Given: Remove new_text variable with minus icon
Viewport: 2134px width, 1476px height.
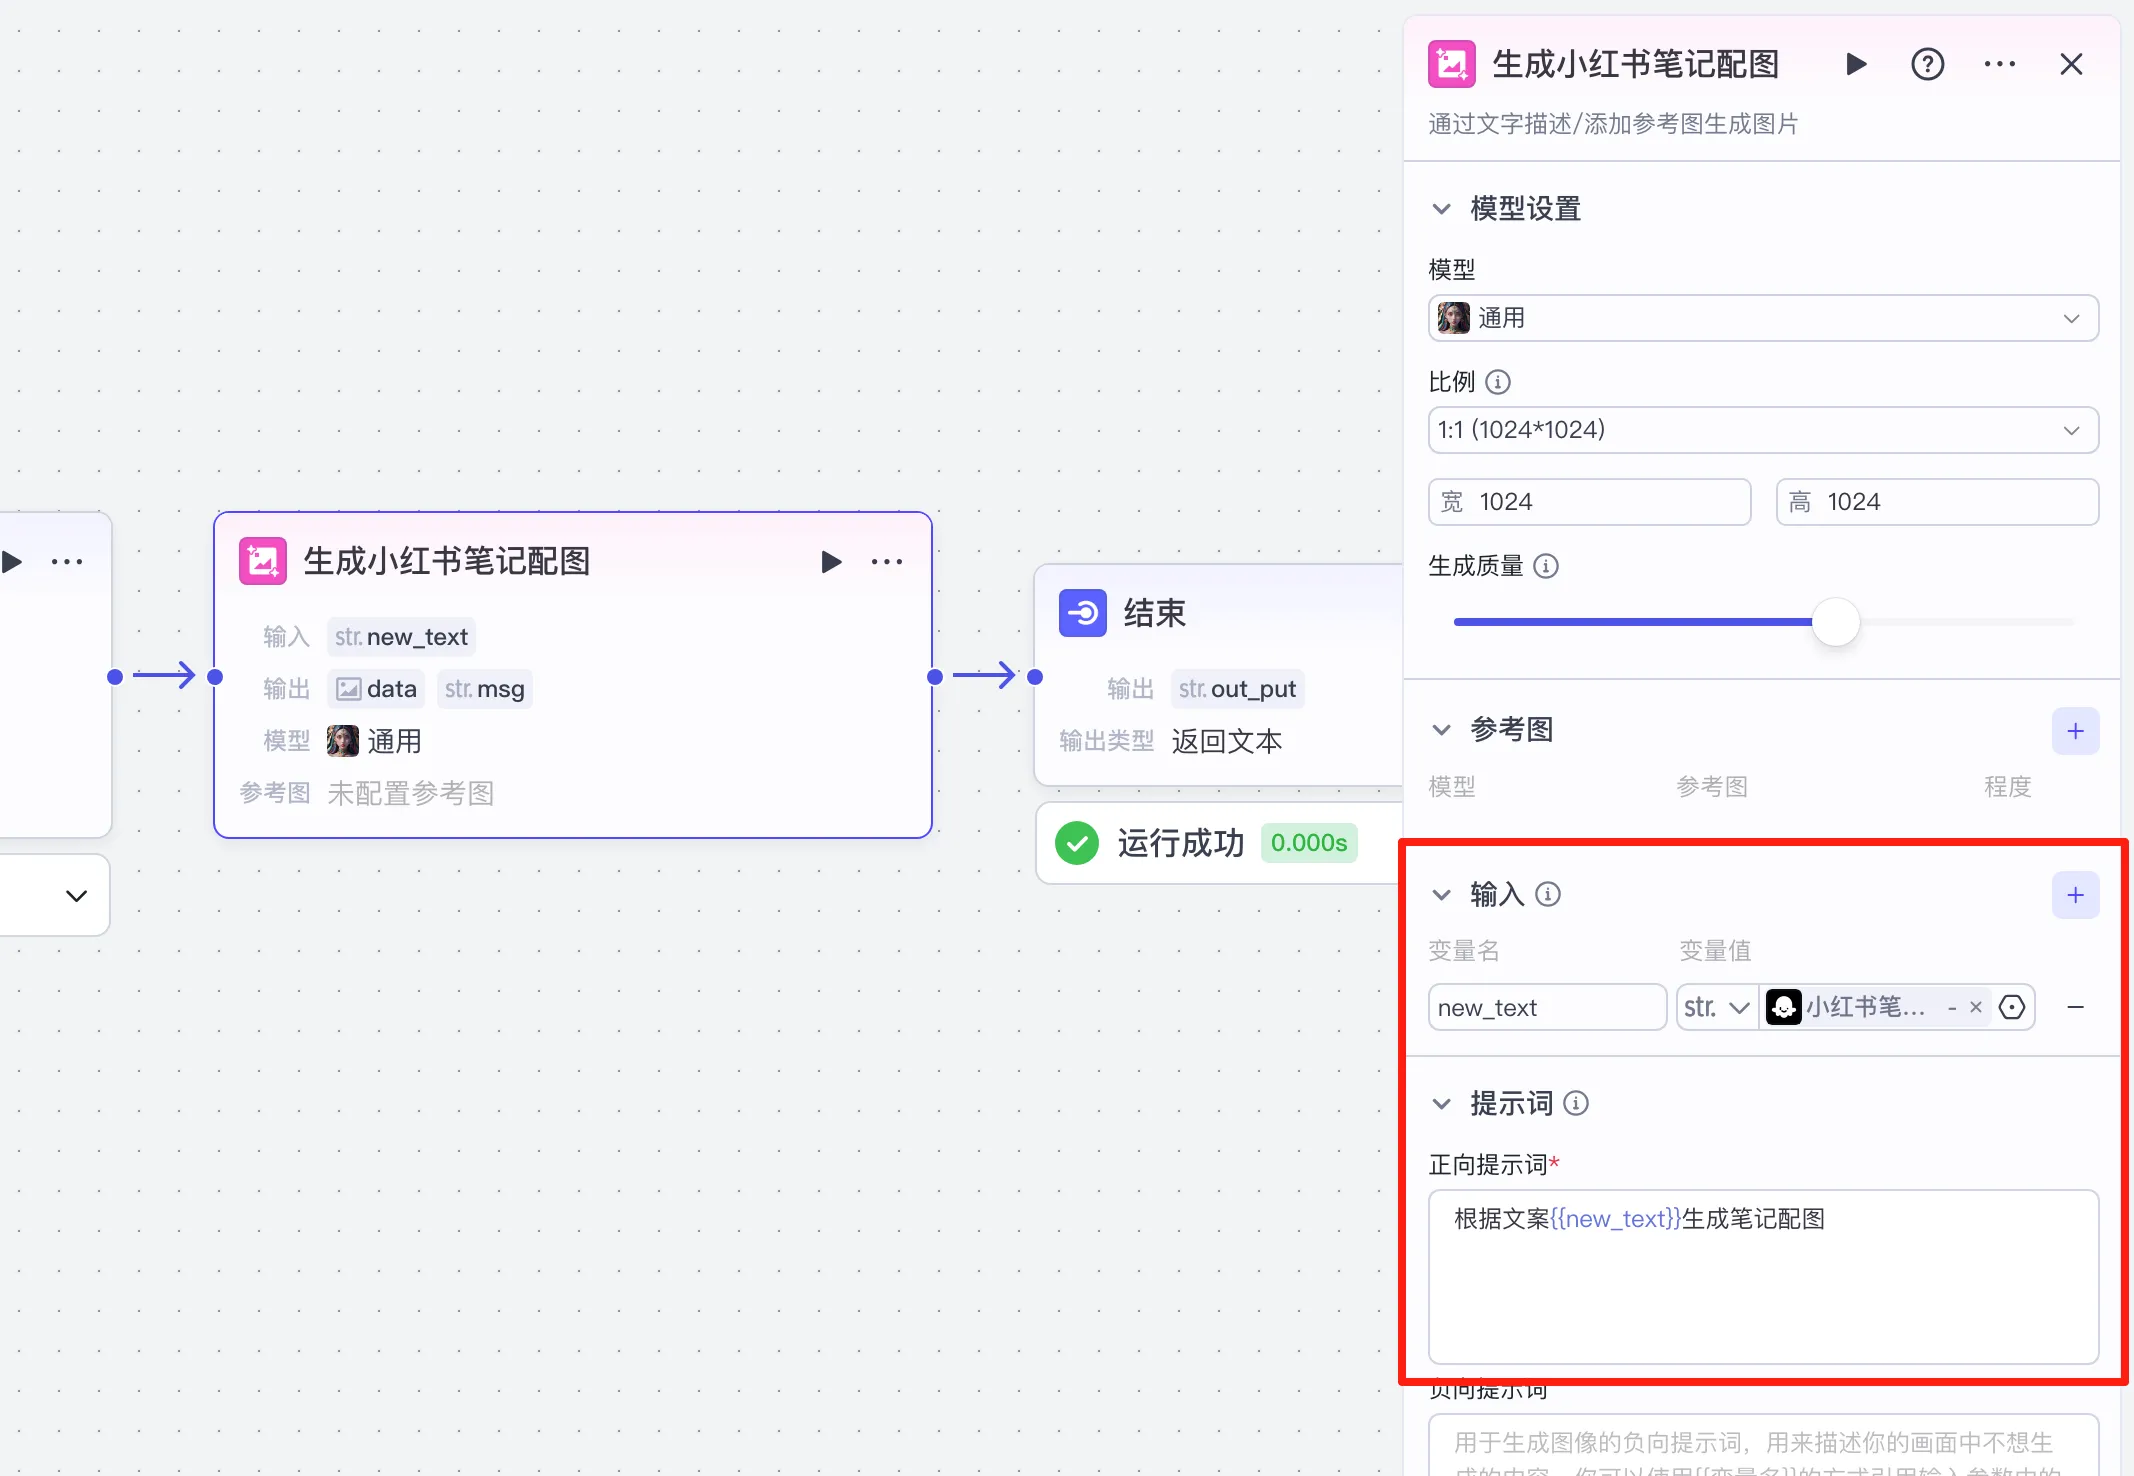Looking at the screenshot, I should (2075, 1007).
